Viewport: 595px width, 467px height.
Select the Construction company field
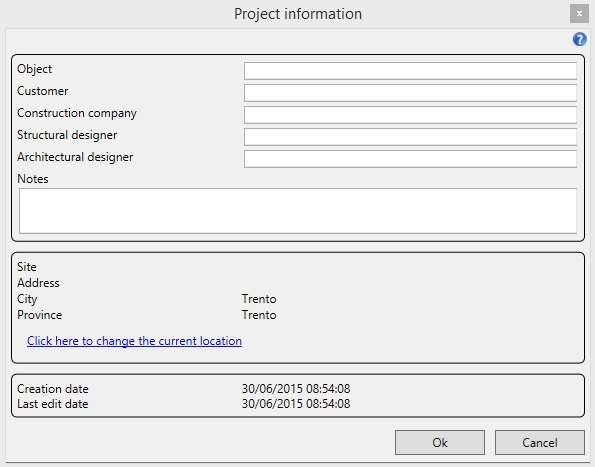click(410, 115)
